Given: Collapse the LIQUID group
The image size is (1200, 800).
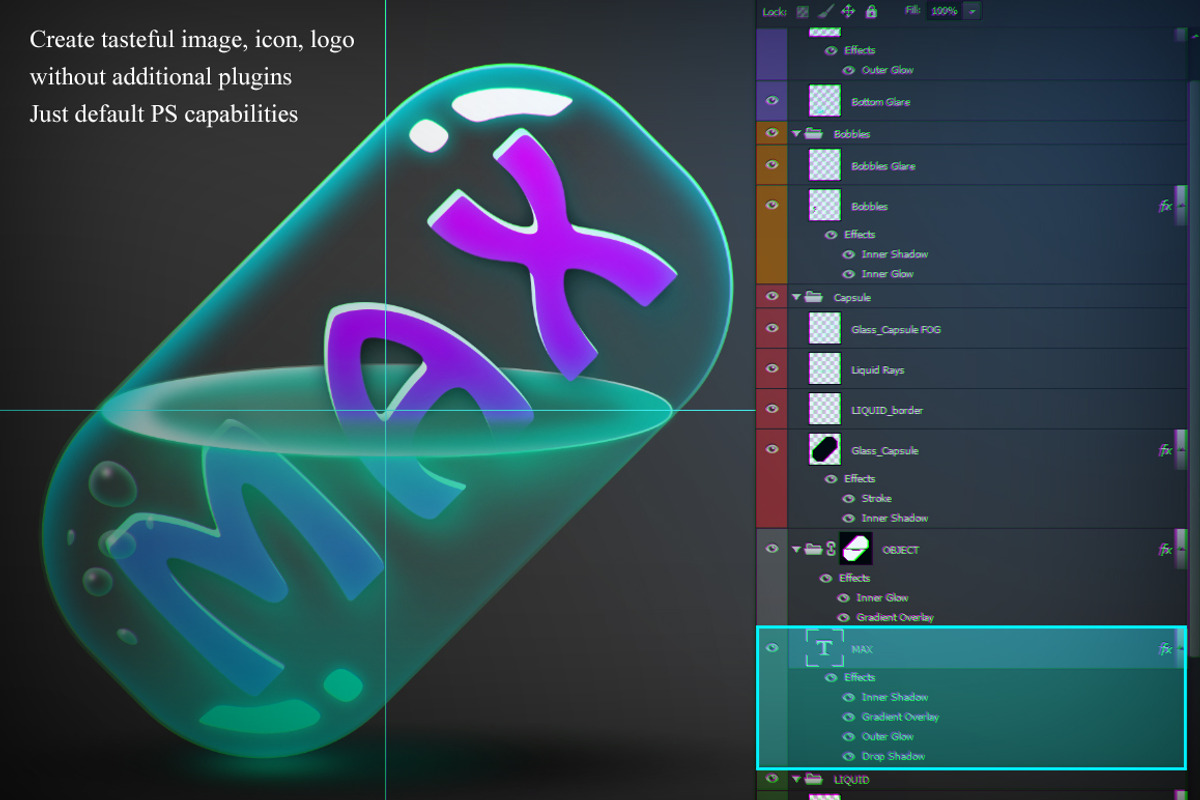Looking at the screenshot, I should pos(796,779).
